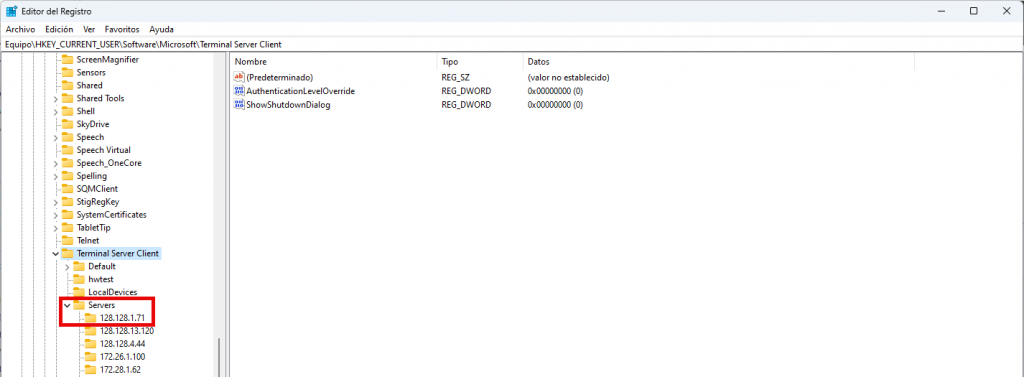Click the AuthenticationLevelOverride DWORD value icon
Viewport: 1024px width, 377px height.
pyautogui.click(x=238, y=91)
